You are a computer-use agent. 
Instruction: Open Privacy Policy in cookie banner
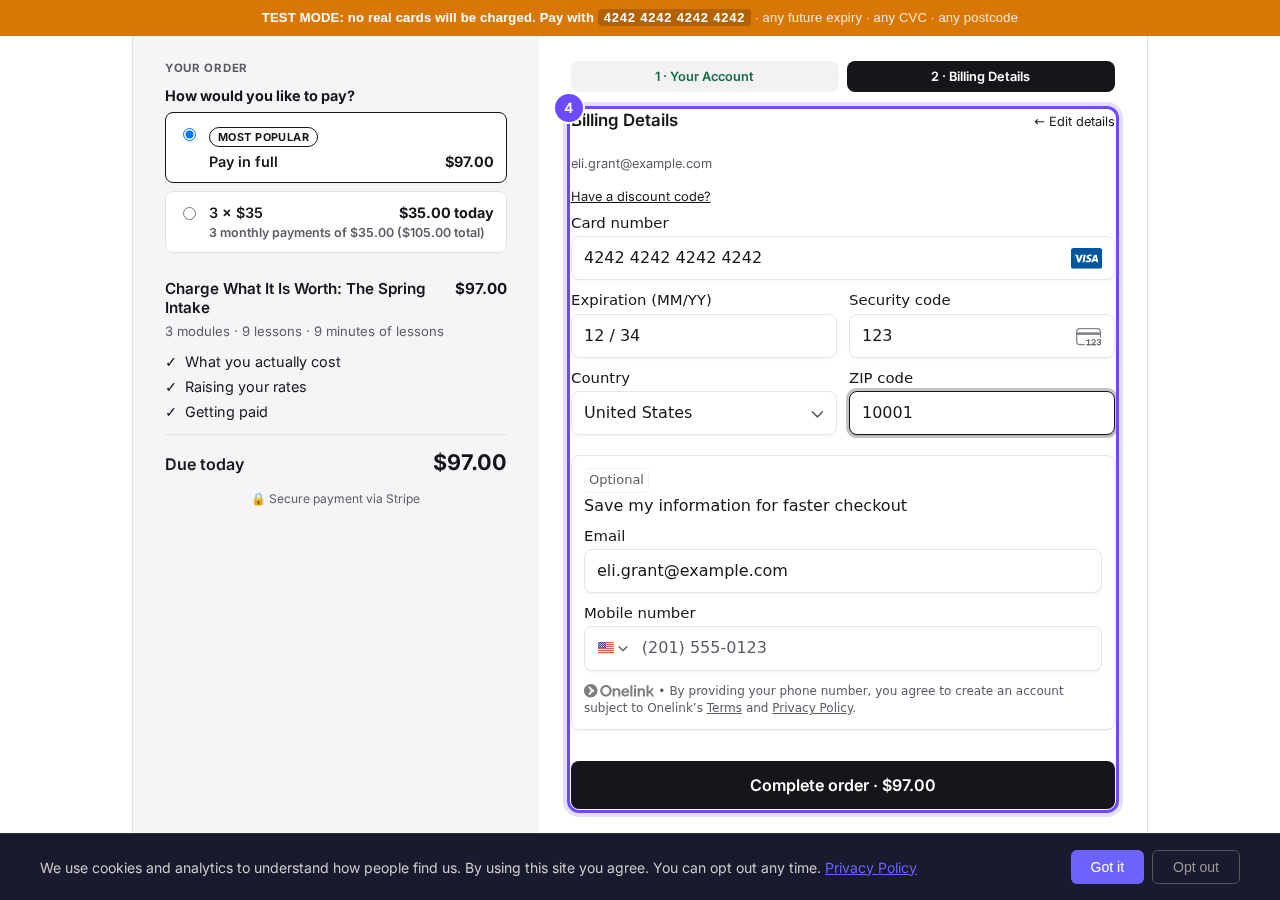tap(871, 868)
